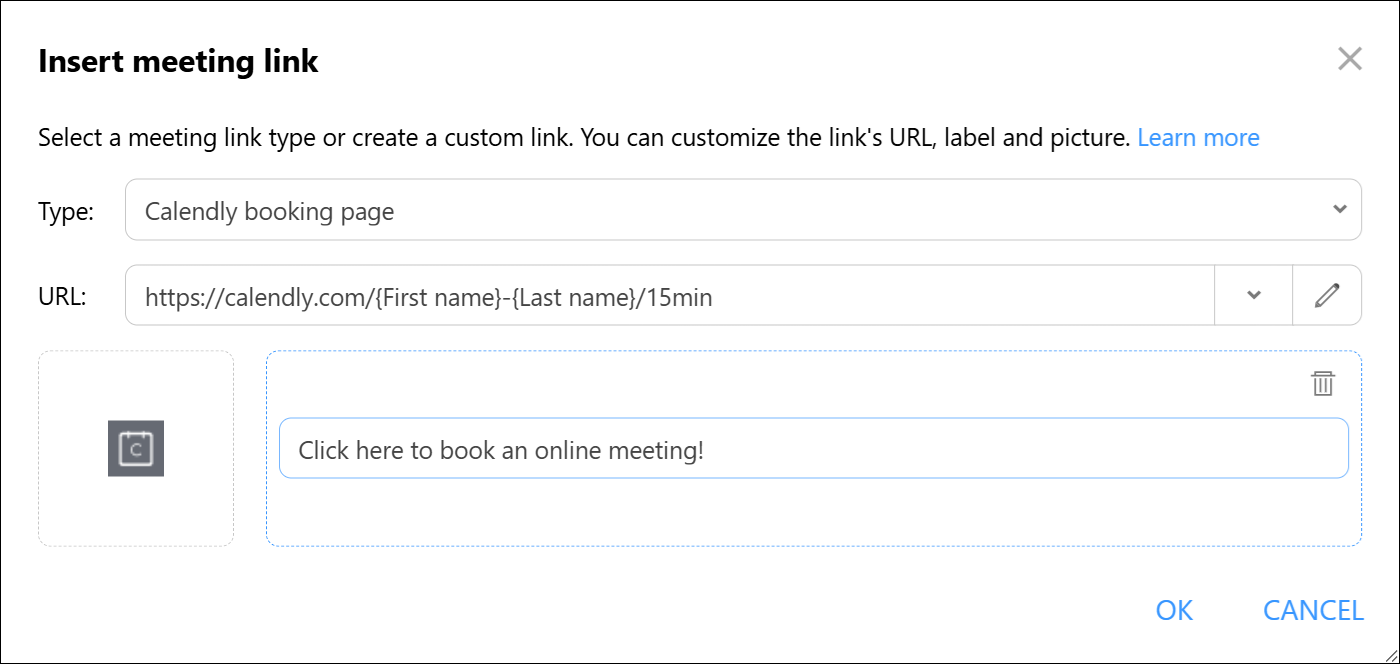The width and height of the screenshot is (1400, 664).
Task: Click the label field 'Click here to book an online meeting!'
Action: (x=813, y=448)
